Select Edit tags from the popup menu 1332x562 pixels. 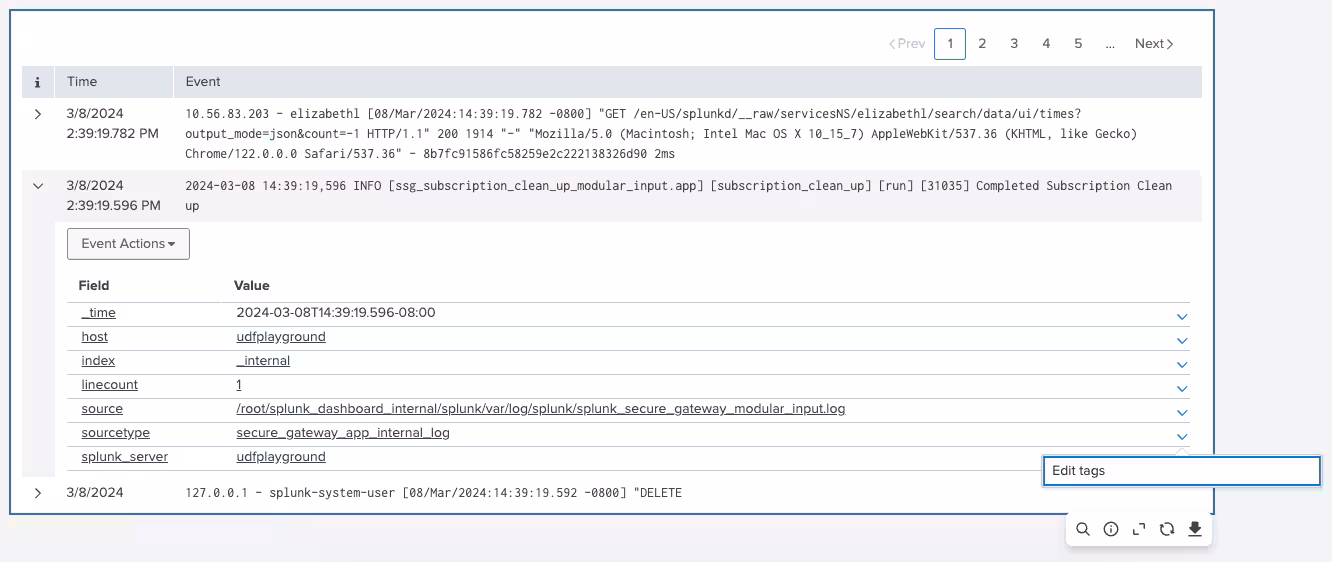[1180, 471]
